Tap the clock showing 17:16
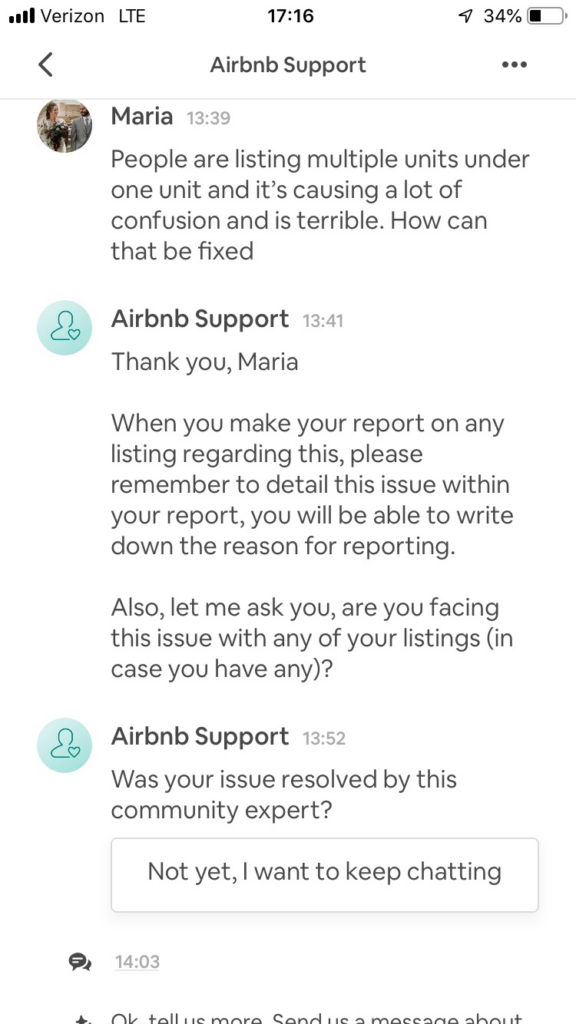The image size is (576, 1024). point(288,15)
